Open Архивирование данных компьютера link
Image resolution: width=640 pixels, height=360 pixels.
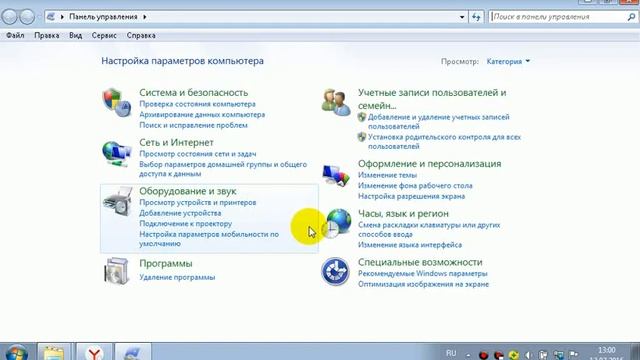point(202,115)
